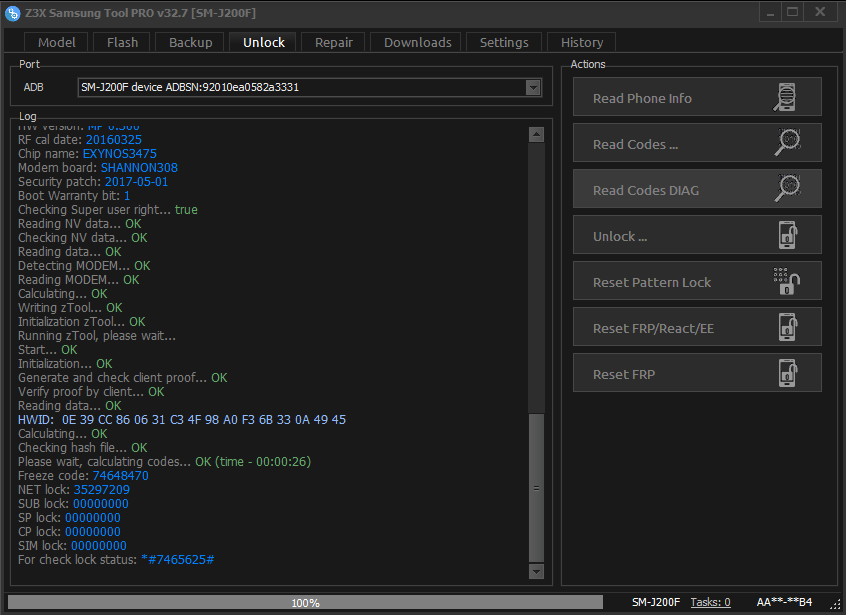The width and height of the screenshot is (846, 615).
Task: Click the NET lock code 35297209
Action: tap(101, 490)
